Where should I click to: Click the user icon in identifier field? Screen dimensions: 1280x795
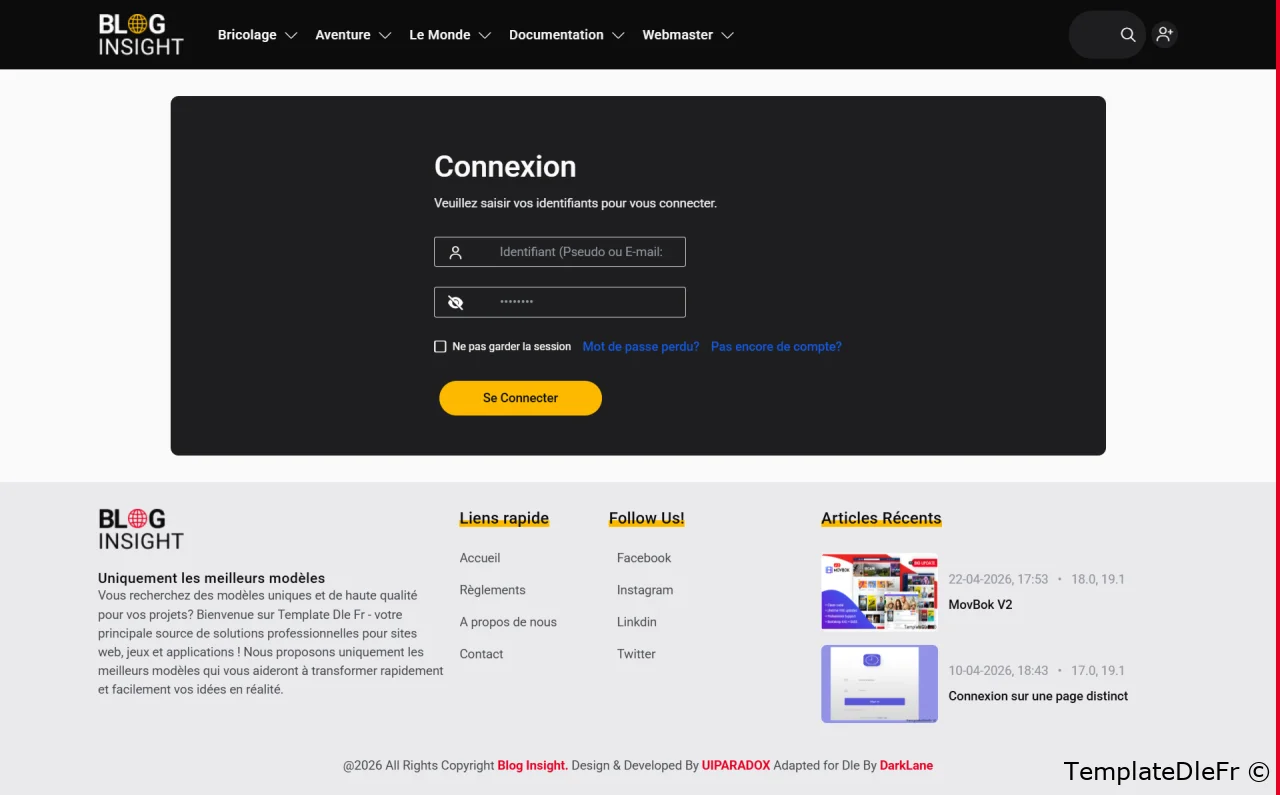[x=455, y=252]
